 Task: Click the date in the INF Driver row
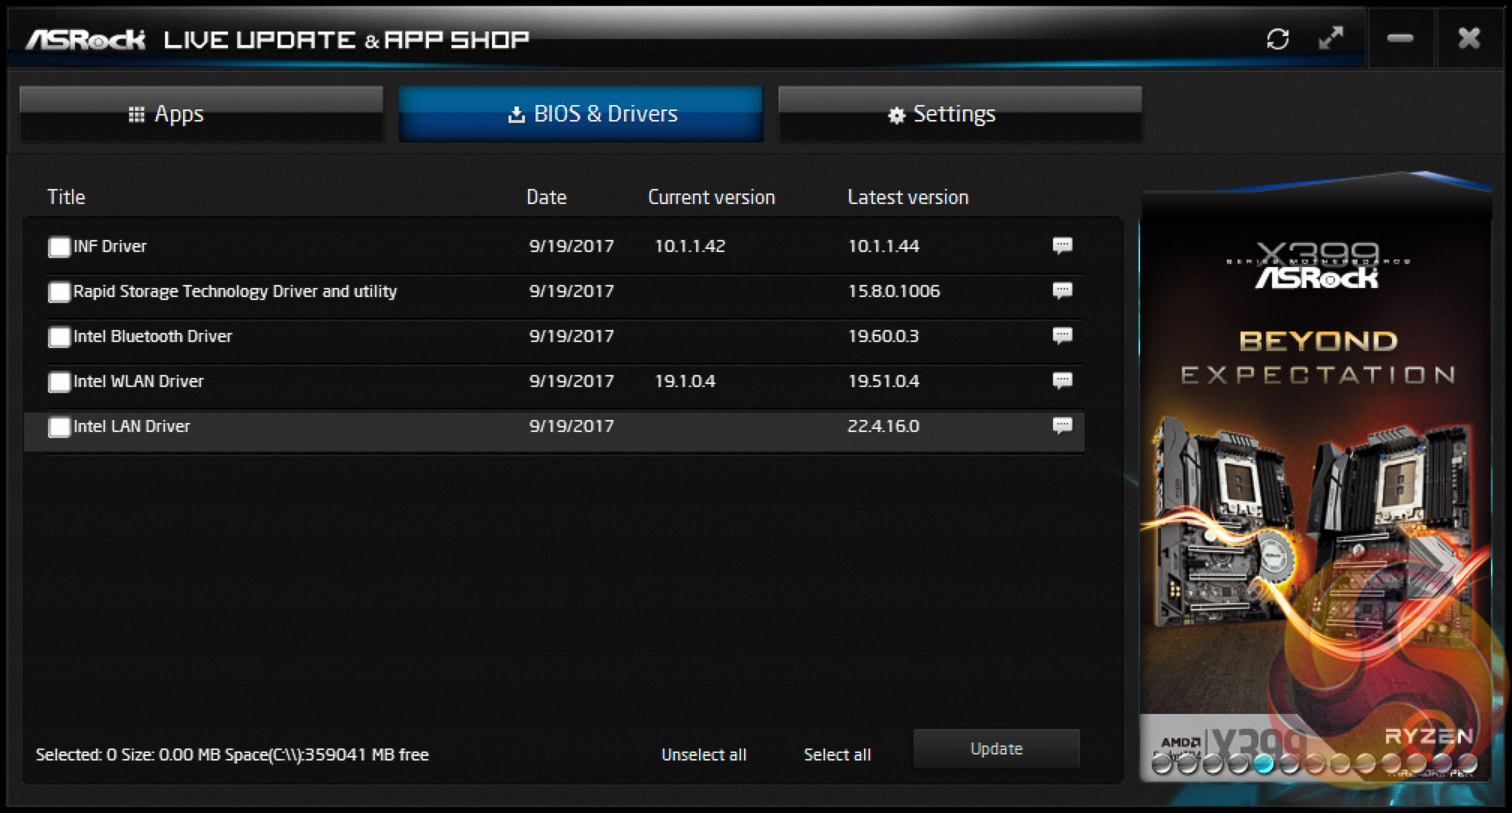571,246
